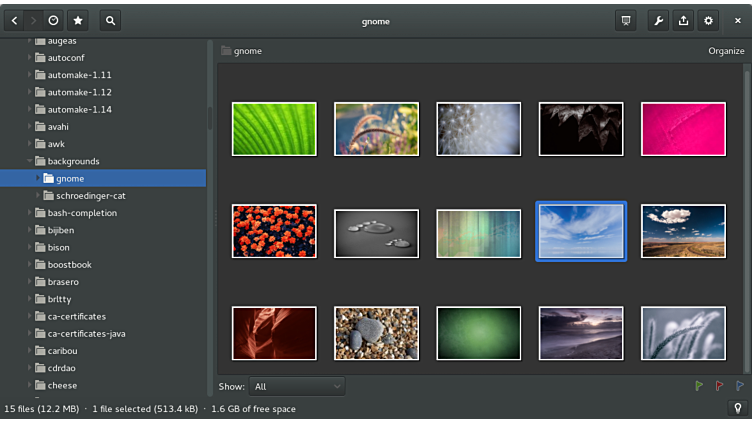
Task: Toggle properties lightbulb in status bar
Action: 738,408
